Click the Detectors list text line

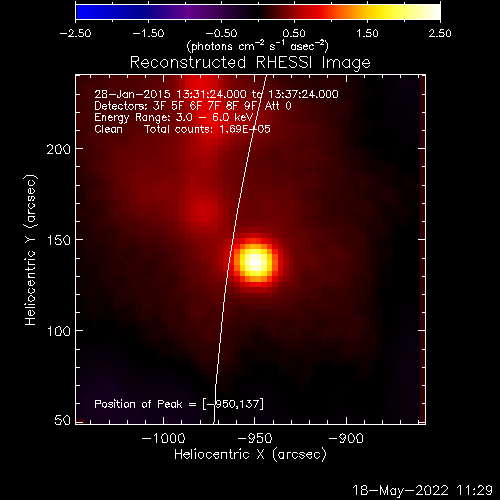tap(193, 106)
